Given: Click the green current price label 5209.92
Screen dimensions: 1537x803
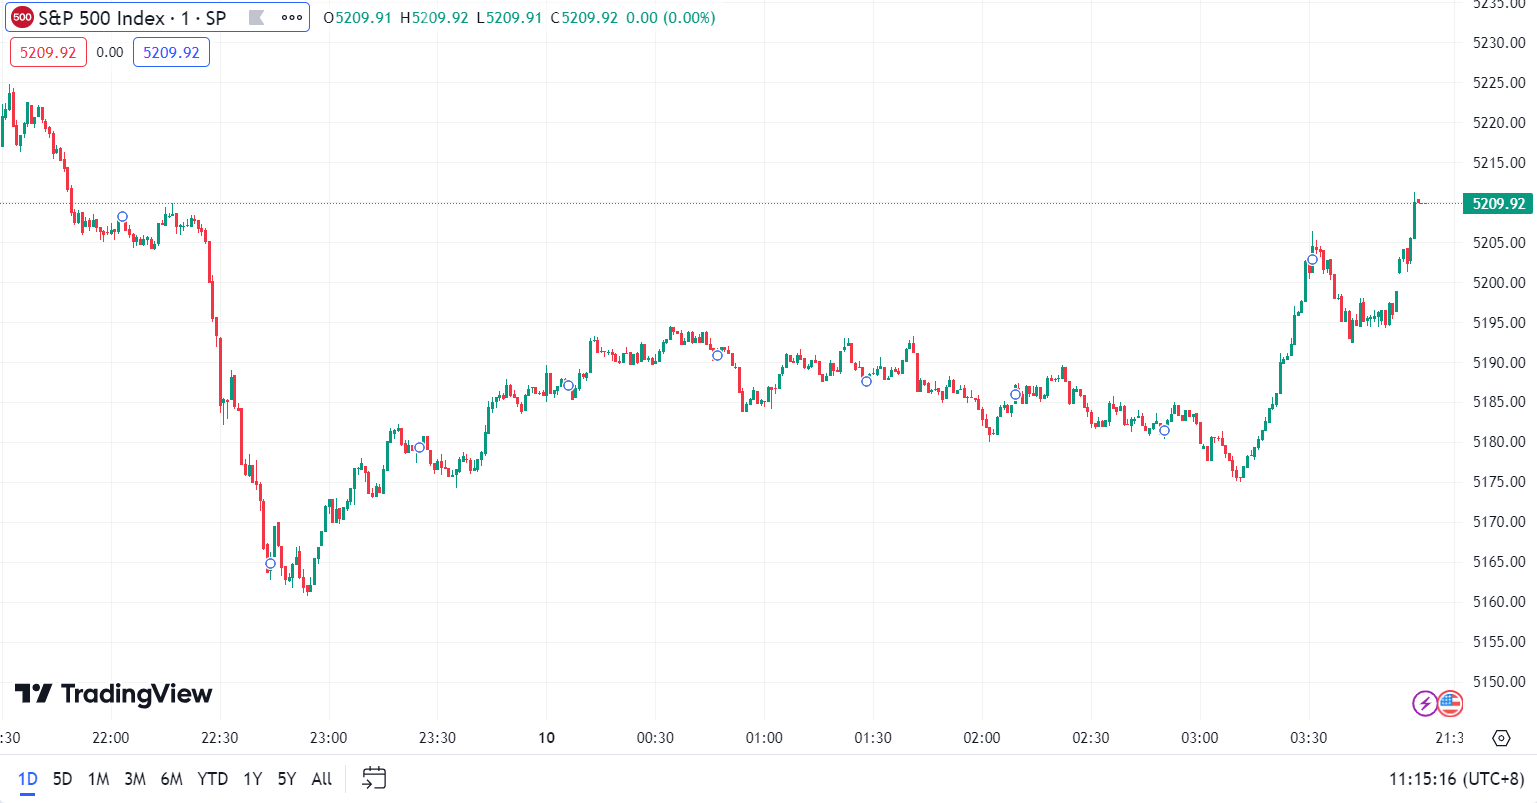Looking at the screenshot, I should click(1497, 204).
